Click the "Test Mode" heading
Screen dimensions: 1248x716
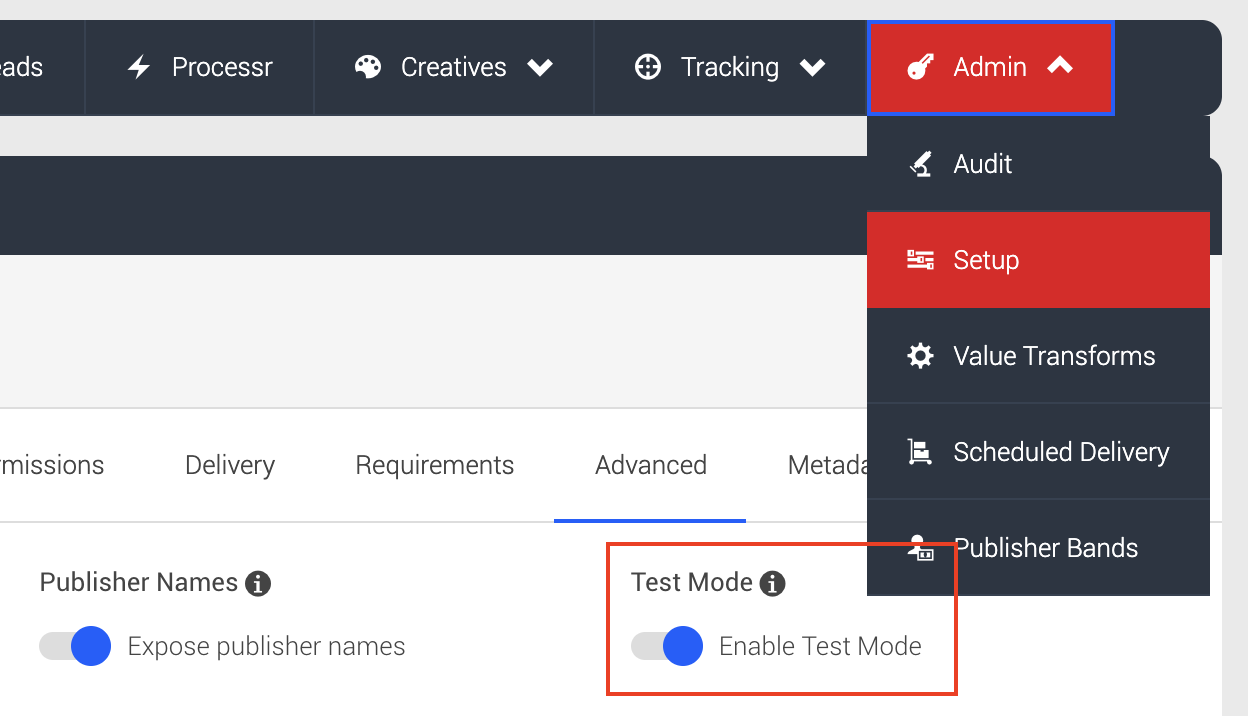tap(692, 582)
